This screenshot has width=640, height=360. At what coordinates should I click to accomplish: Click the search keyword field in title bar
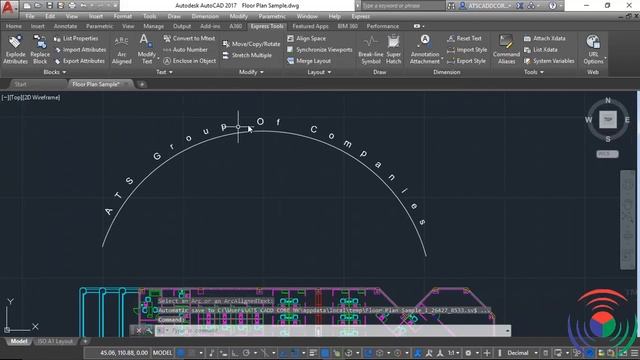[402, 6]
